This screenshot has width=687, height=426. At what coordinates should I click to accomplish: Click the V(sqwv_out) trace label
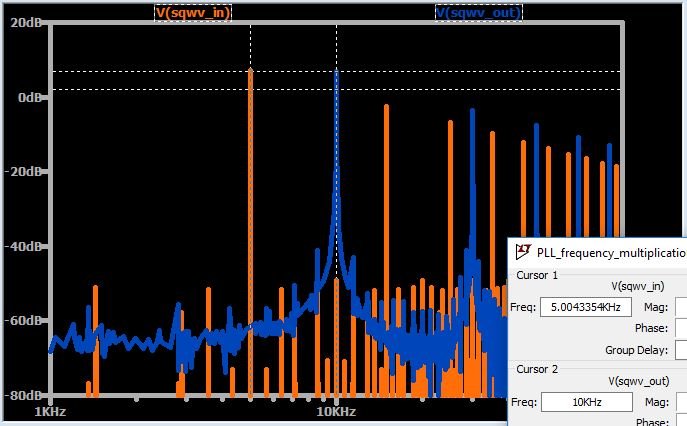coord(478,12)
